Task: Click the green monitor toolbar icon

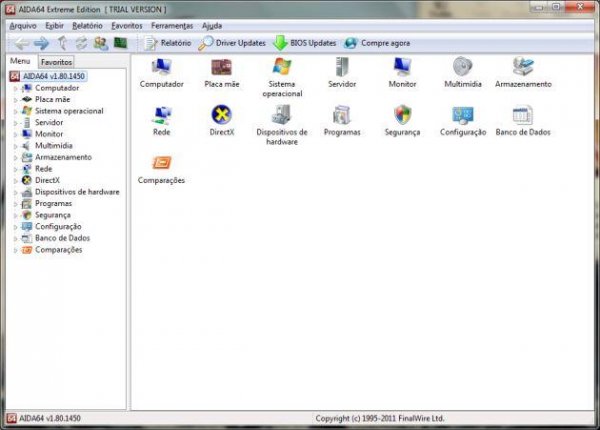Action: (x=121, y=43)
